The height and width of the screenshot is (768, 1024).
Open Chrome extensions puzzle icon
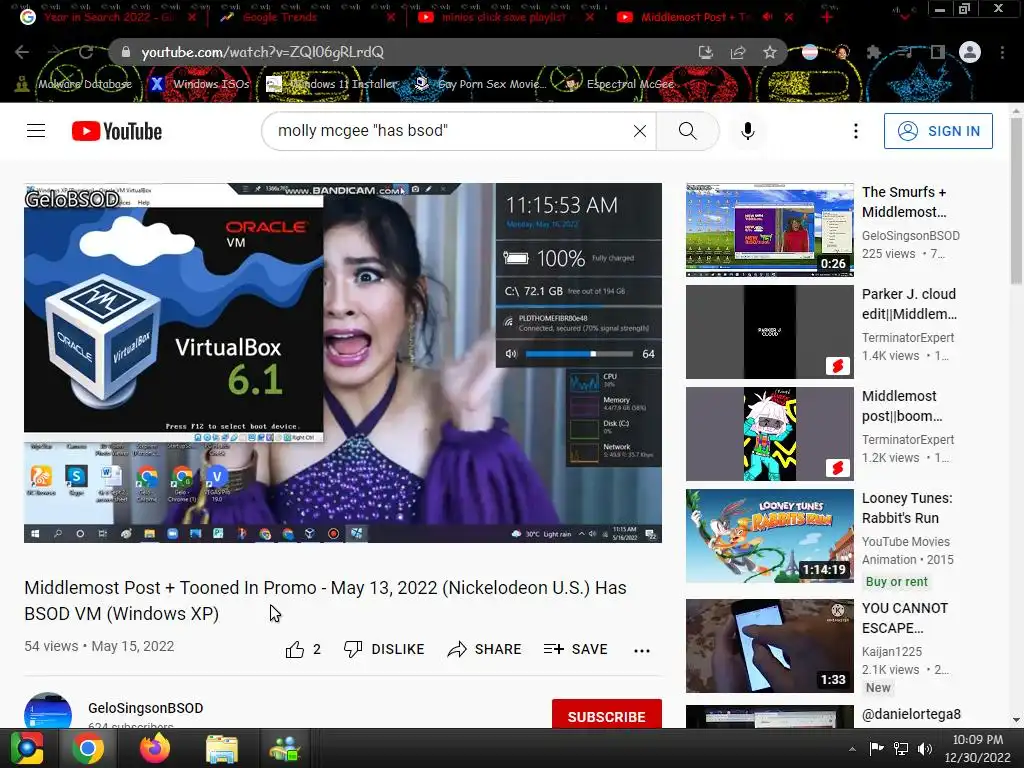(874, 52)
